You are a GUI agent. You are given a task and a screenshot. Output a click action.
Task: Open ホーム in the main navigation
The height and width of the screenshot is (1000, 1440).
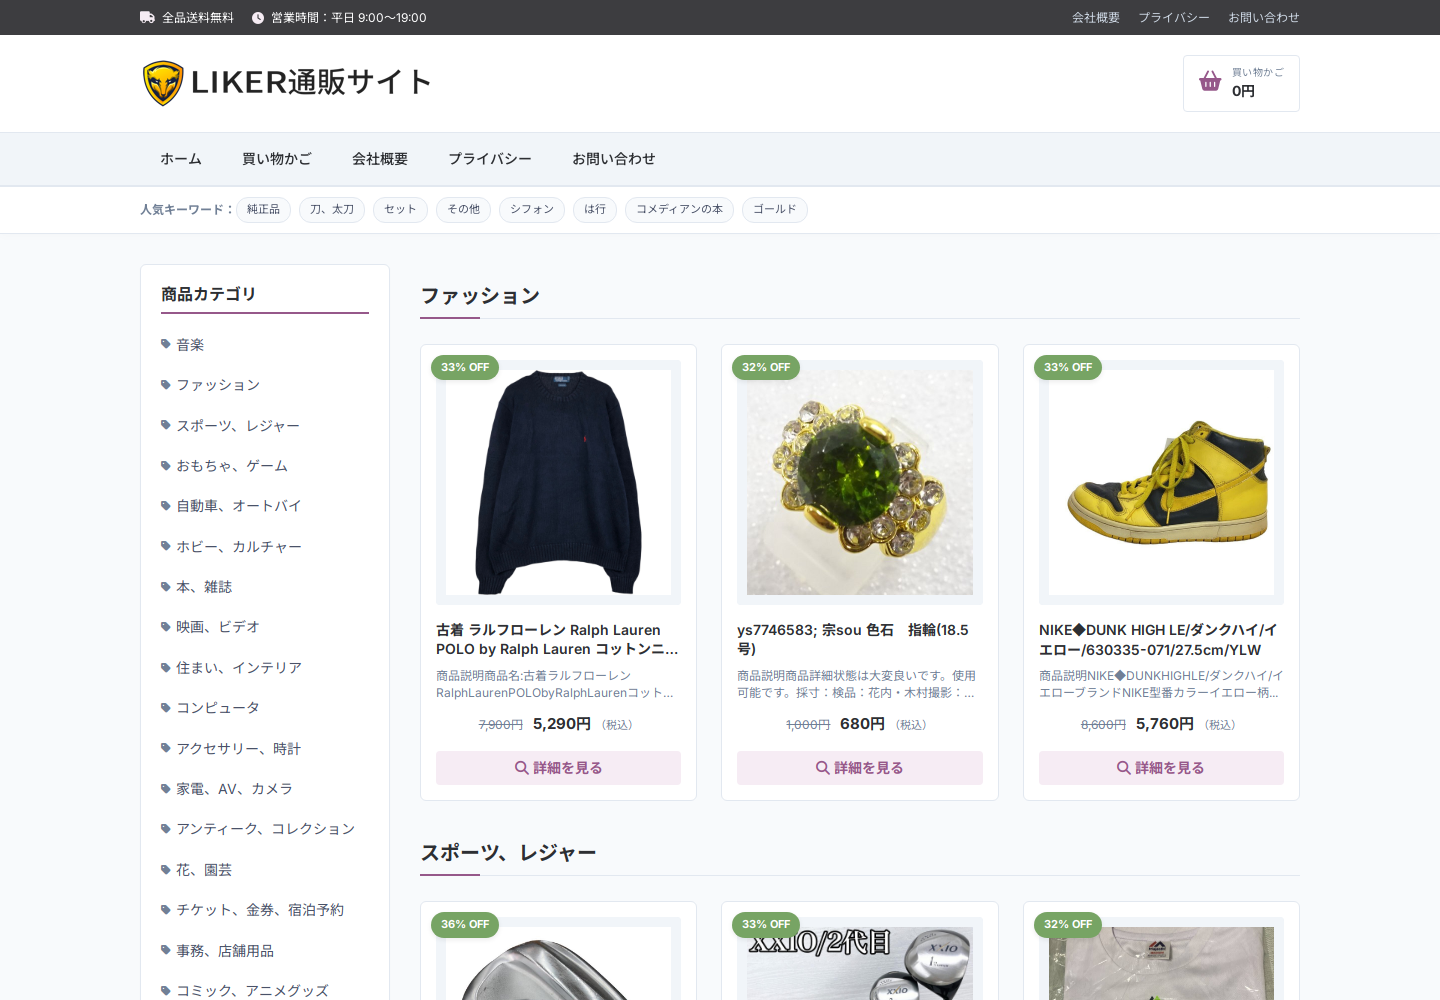click(x=181, y=159)
